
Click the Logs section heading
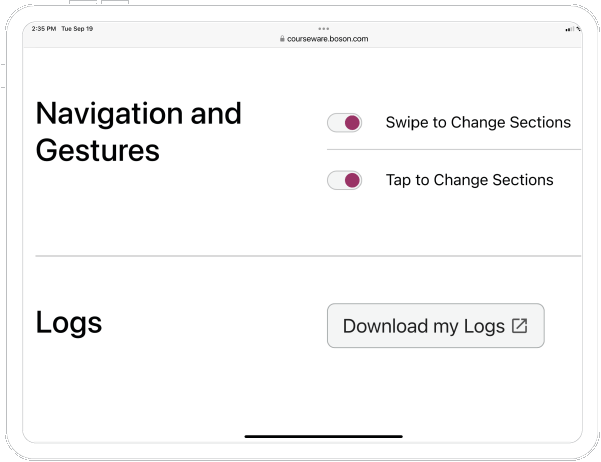(x=69, y=323)
